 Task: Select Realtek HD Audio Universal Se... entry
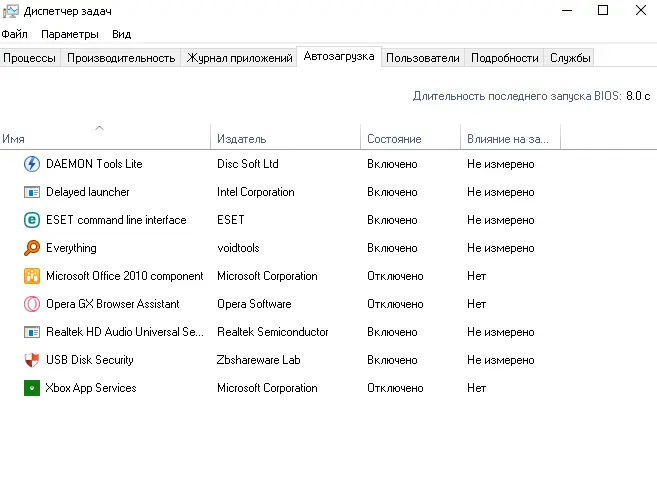click(125, 332)
